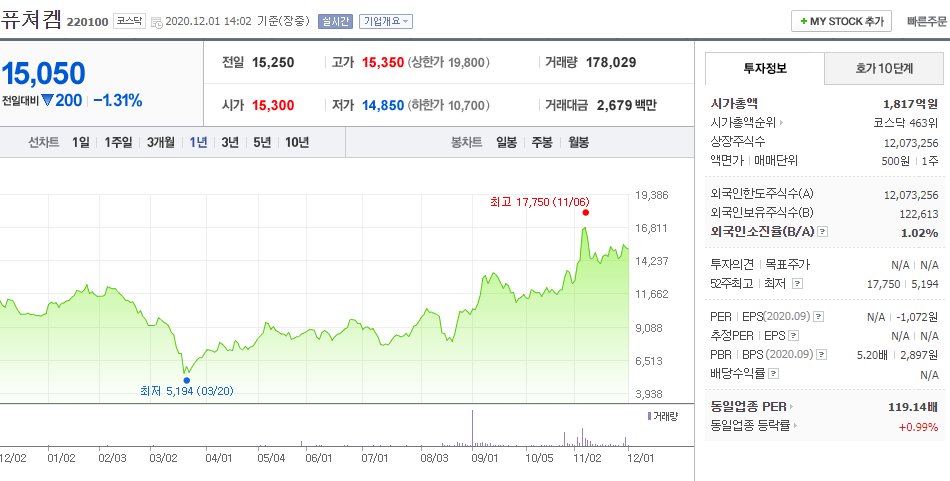
Task: Open help icon next to 추정PER EPS
Action: 793,336
